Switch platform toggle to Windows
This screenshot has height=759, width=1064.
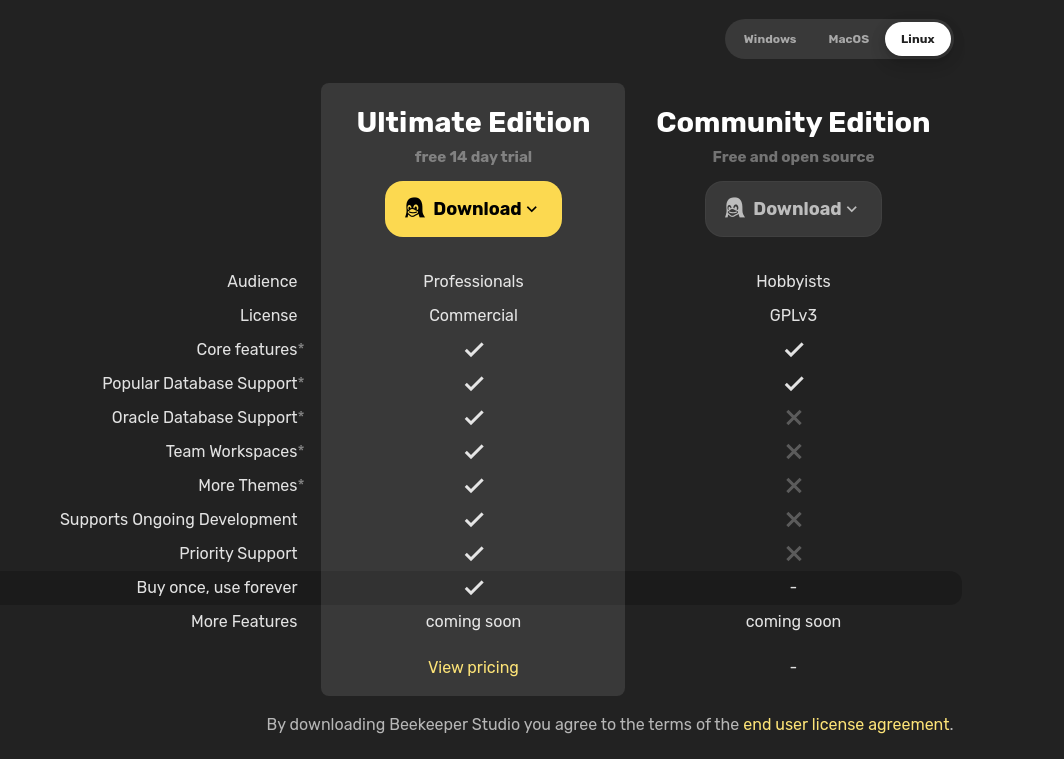[770, 39]
